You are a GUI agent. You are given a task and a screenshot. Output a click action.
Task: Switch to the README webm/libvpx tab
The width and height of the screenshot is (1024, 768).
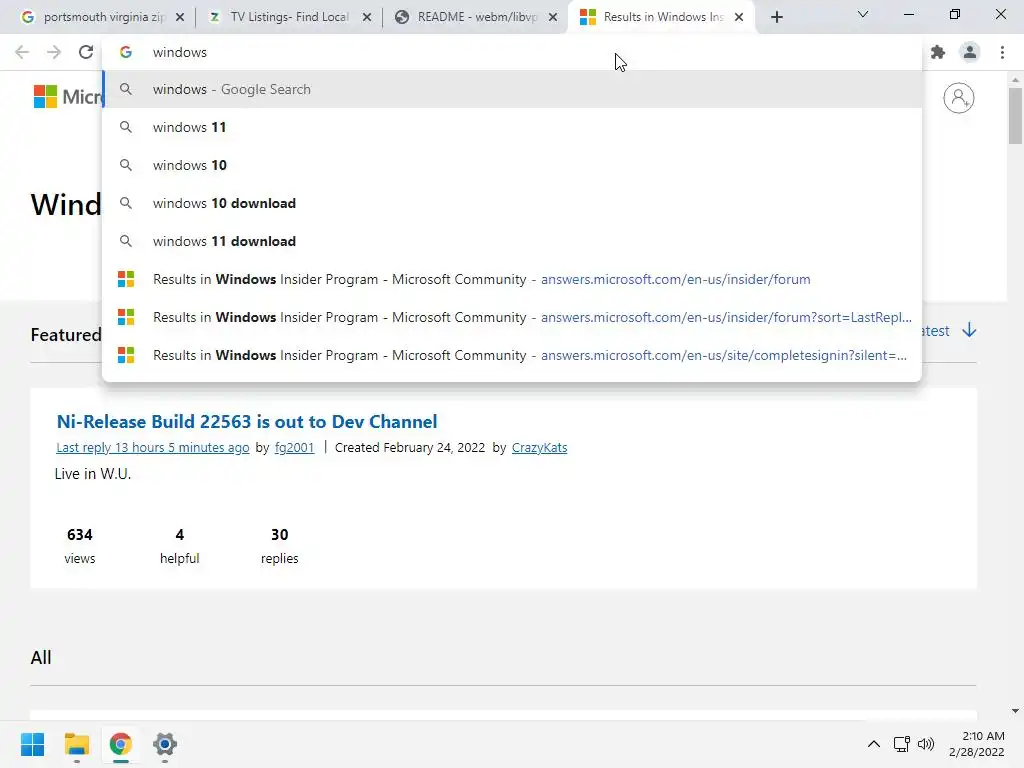tap(475, 17)
